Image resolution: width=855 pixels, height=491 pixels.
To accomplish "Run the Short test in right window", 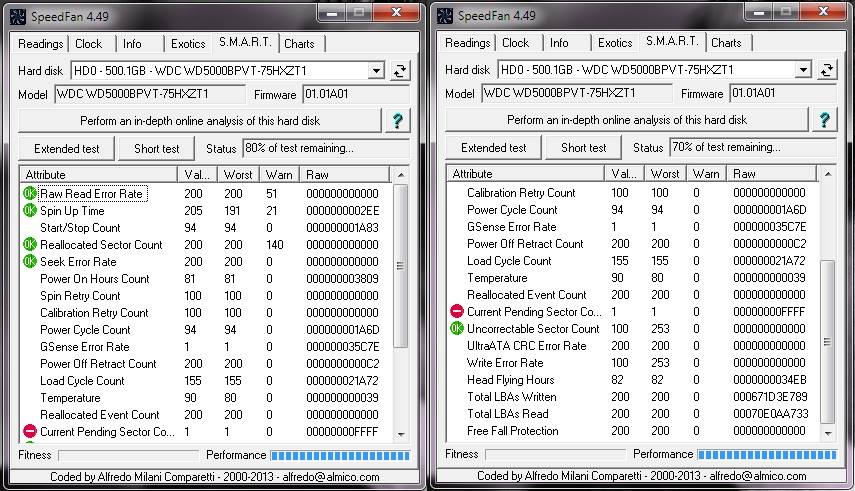I will 583,148.
